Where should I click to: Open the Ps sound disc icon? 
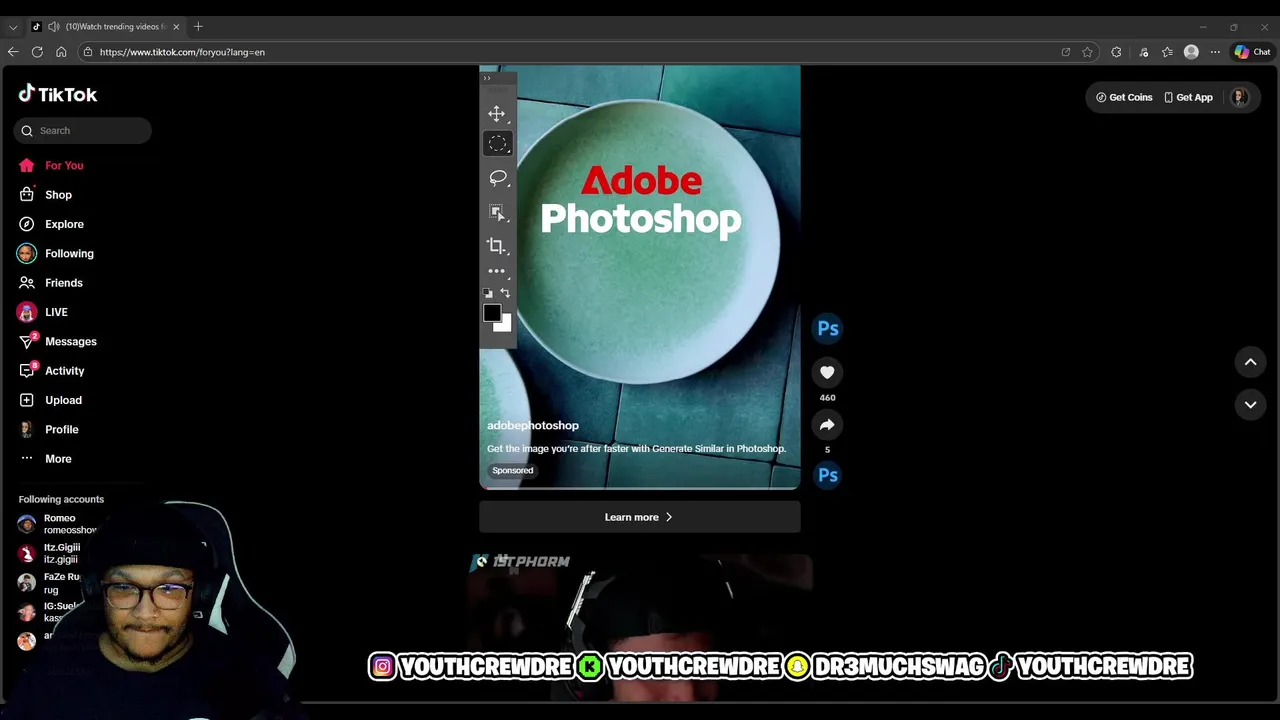click(828, 475)
